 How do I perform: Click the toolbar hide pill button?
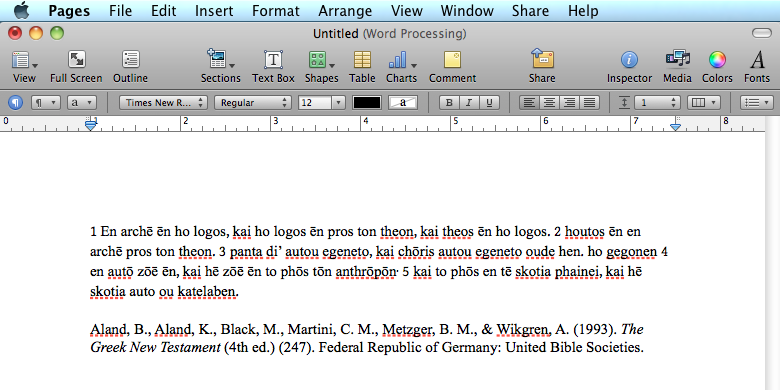[x=762, y=33]
